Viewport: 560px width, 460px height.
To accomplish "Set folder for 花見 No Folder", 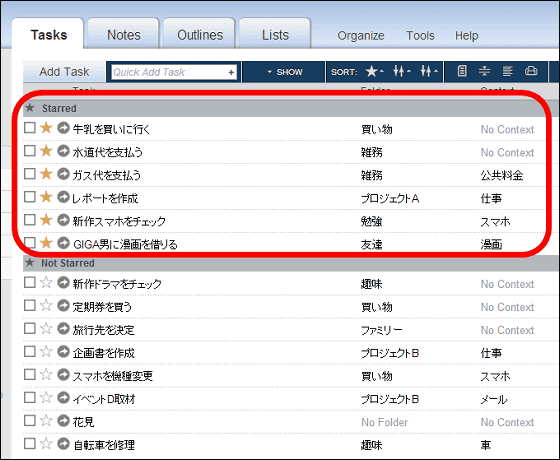I will (x=384, y=422).
